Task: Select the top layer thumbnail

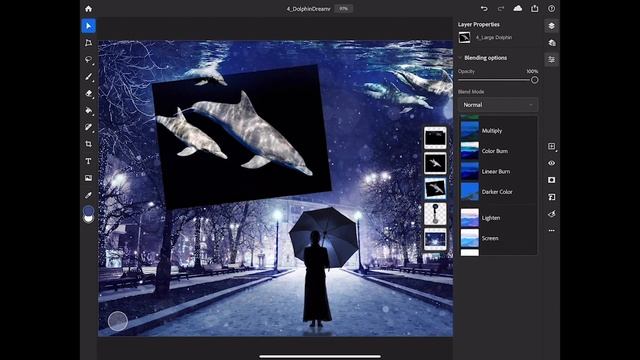Action: [x=435, y=138]
